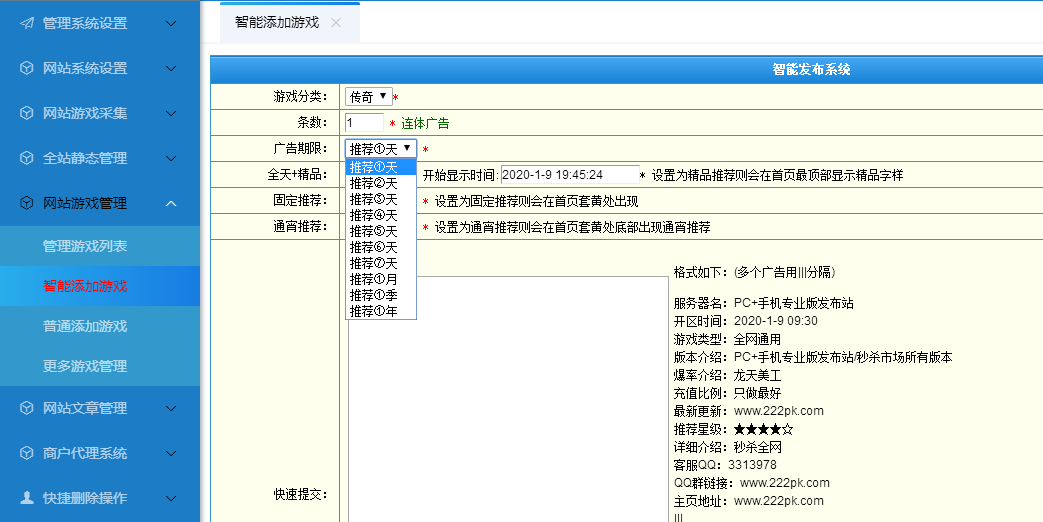Expand the 网站文章管理 chevron
1043x522 pixels.
pos(171,408)
